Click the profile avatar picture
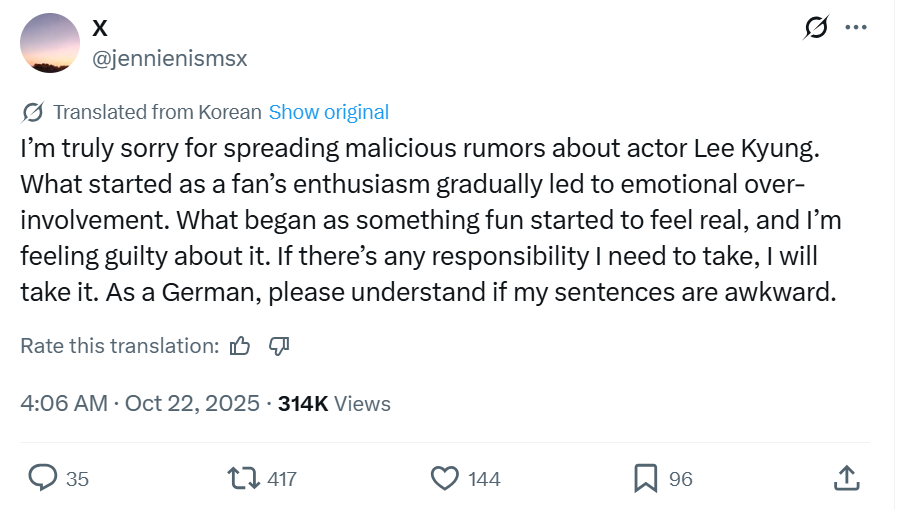Viewport: 900px width, 510px height. click(50, 43)
